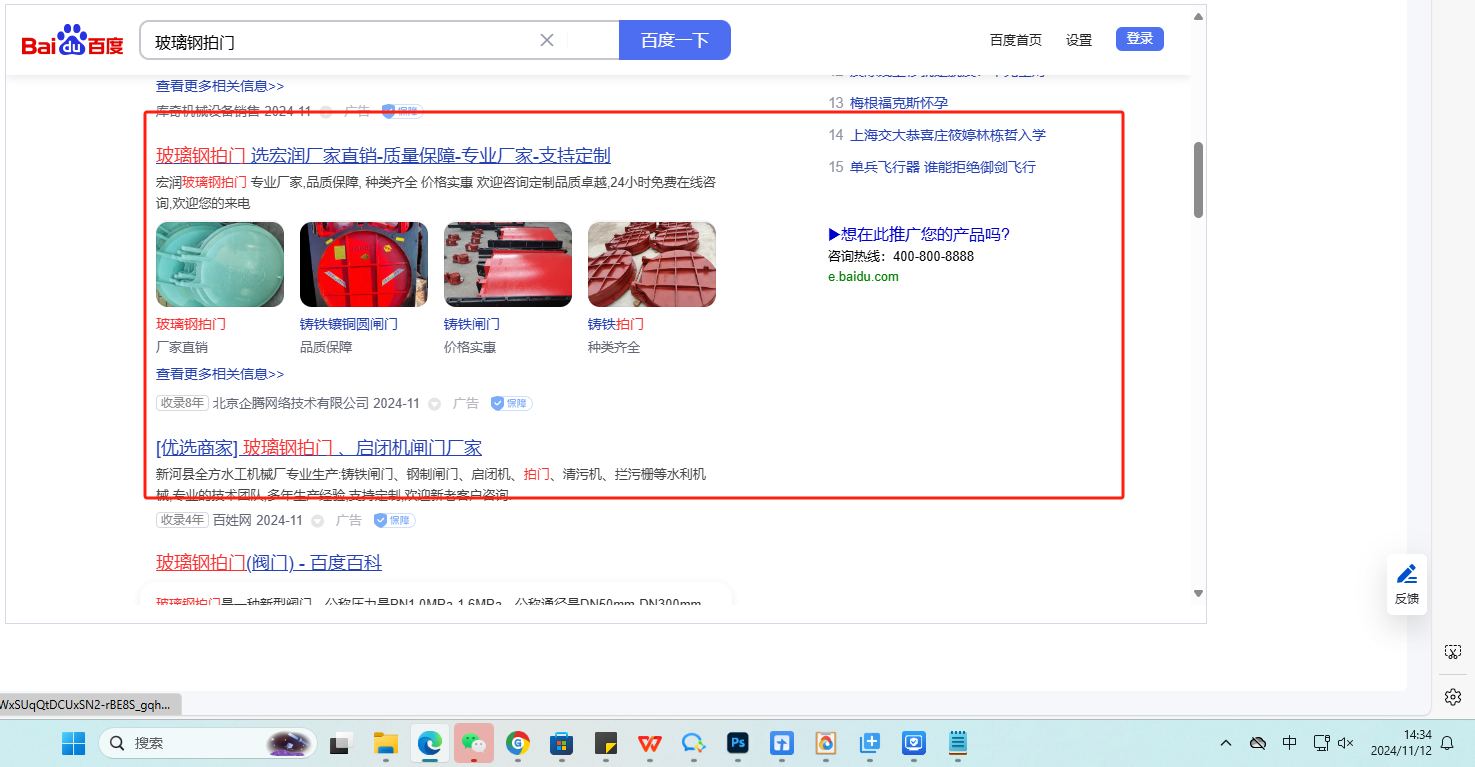Open Notepad from the taskbar
This screenshot has width=1475, height=767.
tap(958, 743)
